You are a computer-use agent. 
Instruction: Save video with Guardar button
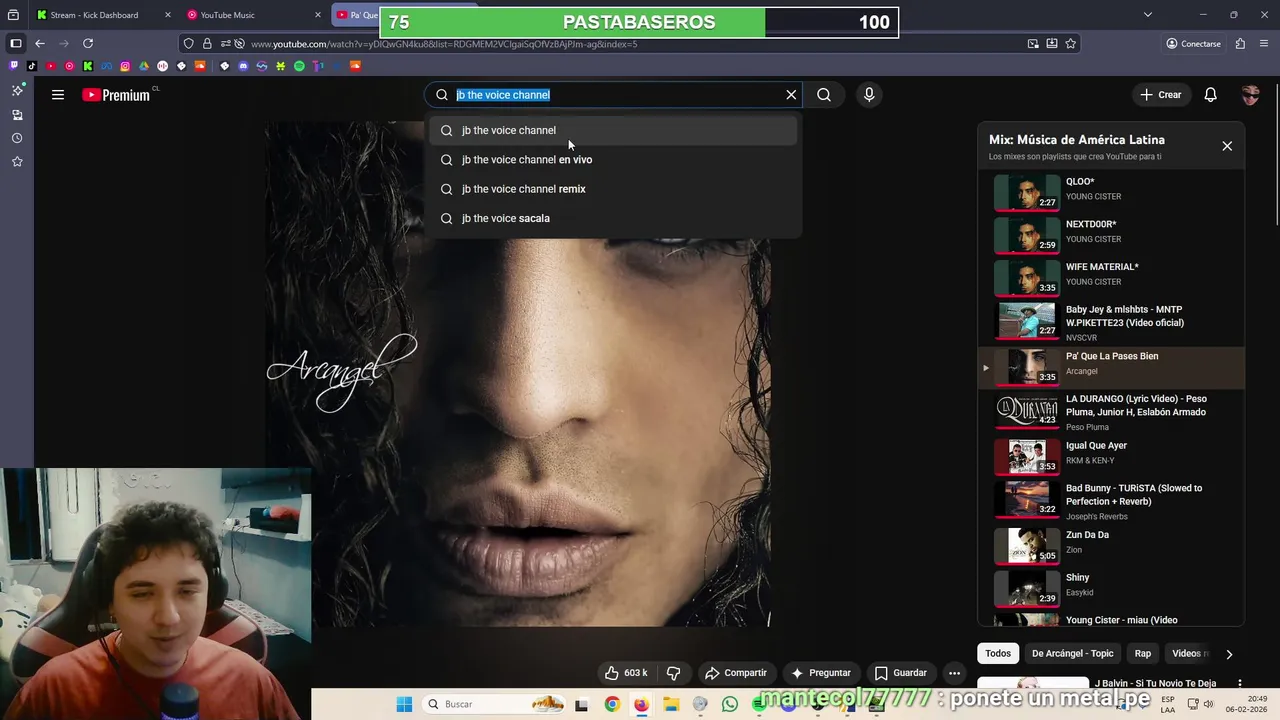[901, 673]
